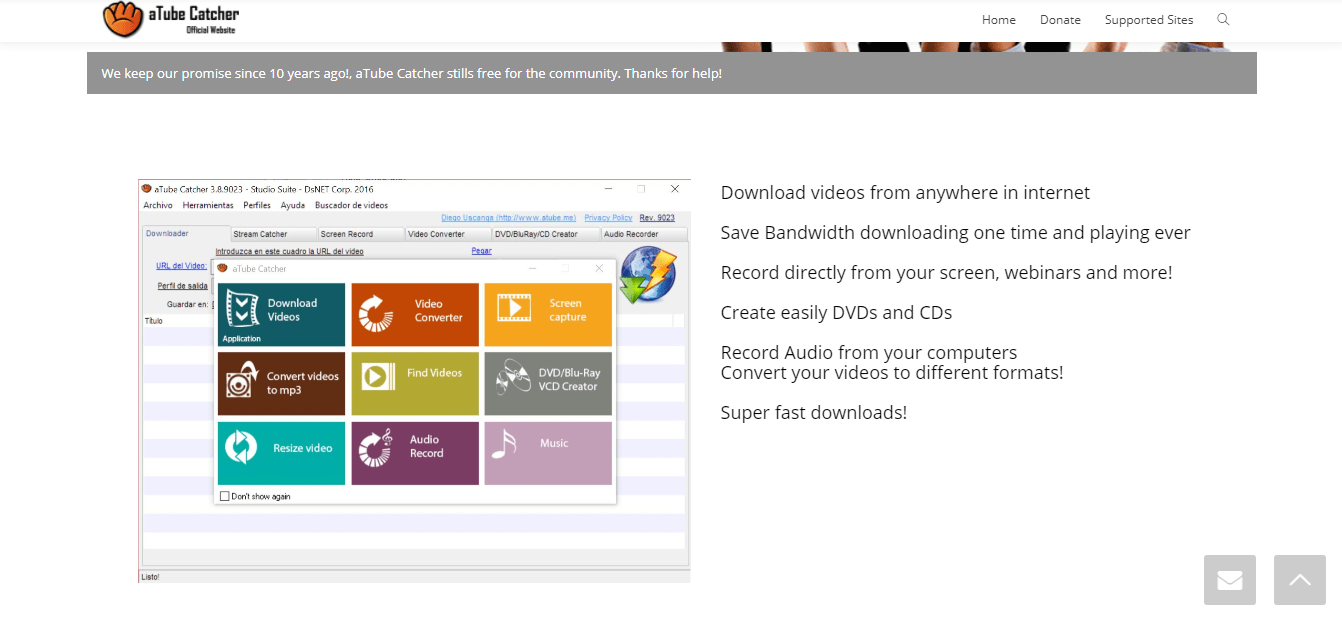Viewport: 1342px width, 634px height.
Task: Click the Diego Uscanga website link
Action: pos(508,218)
